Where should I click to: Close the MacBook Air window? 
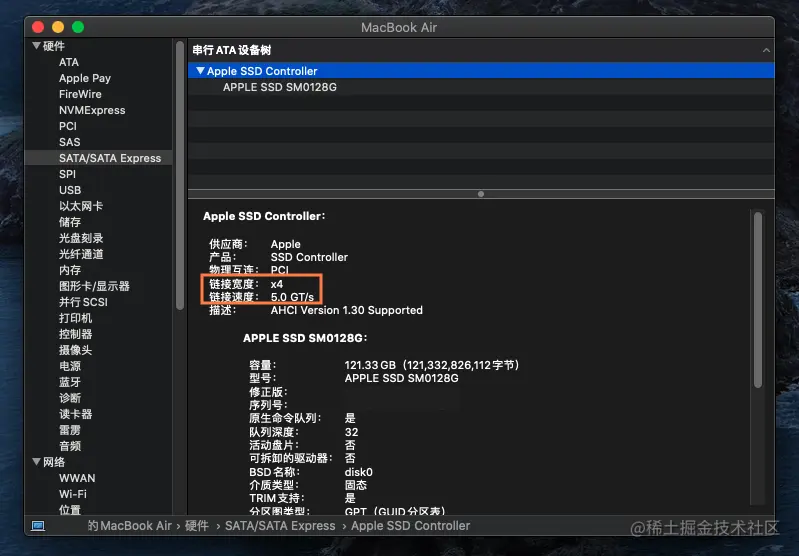pyautogui.click(x=38, y=27)
